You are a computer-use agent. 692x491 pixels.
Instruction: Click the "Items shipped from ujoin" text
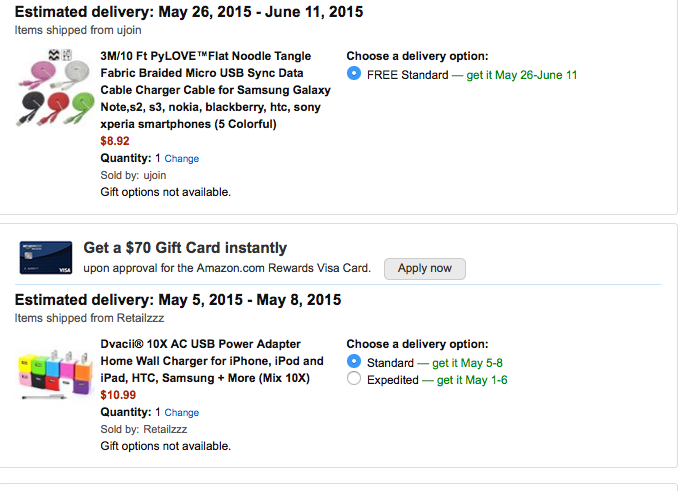pyautogui.click(x=78, y=30)
